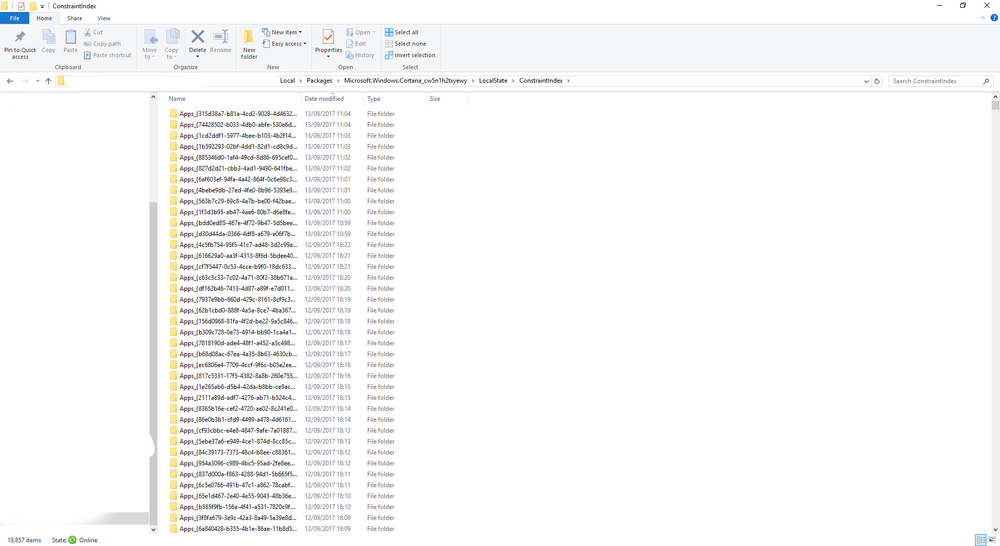
Task: Pin folder to Quick access
Action: coord(20,45)
